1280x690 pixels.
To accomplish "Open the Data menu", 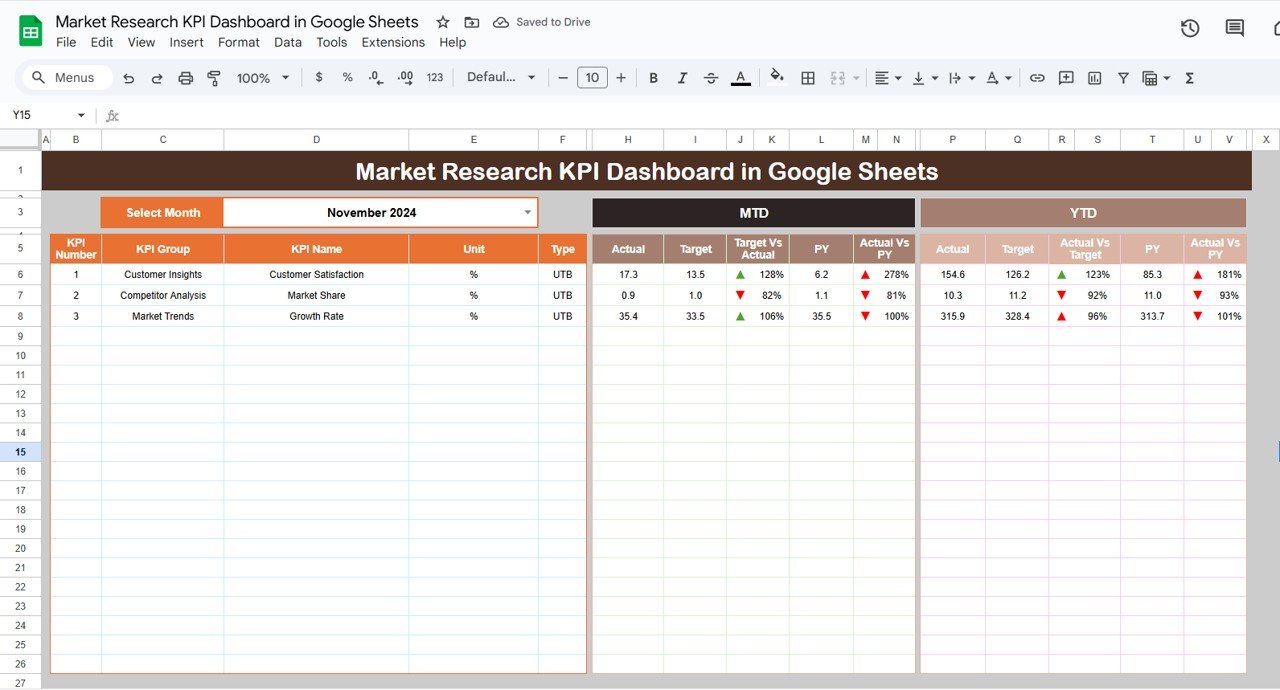I will pyautogui.click(x=288, y=42).
